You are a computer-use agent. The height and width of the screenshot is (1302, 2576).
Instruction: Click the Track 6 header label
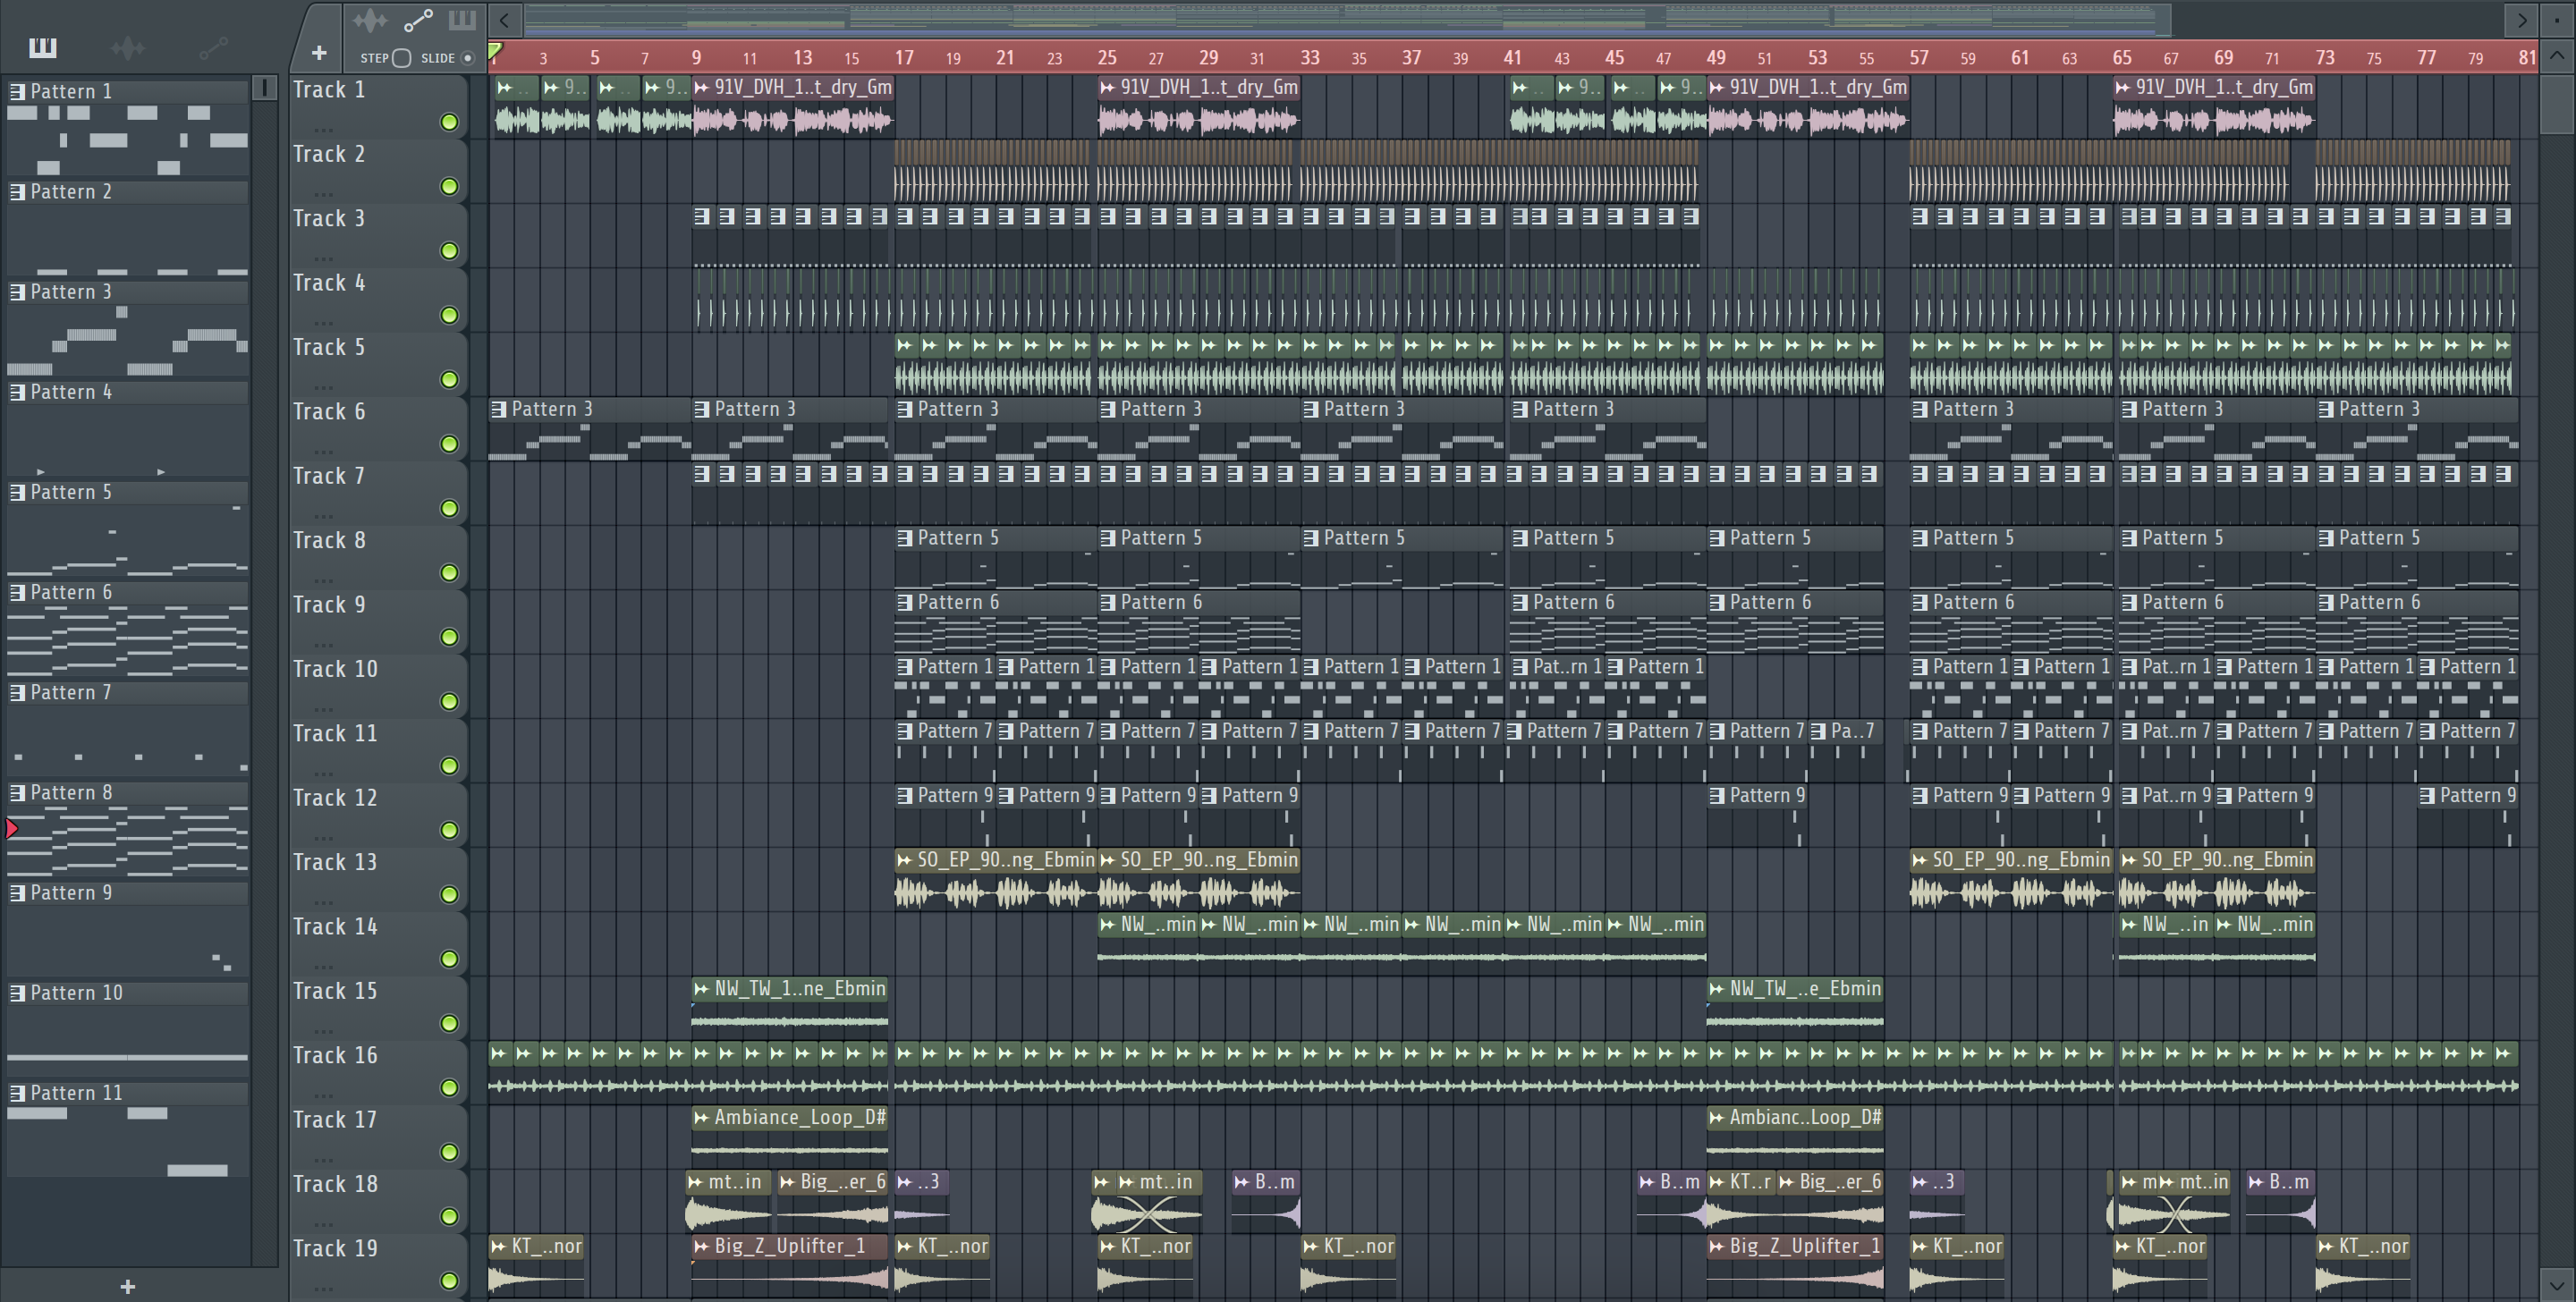[x=329, y=411]
